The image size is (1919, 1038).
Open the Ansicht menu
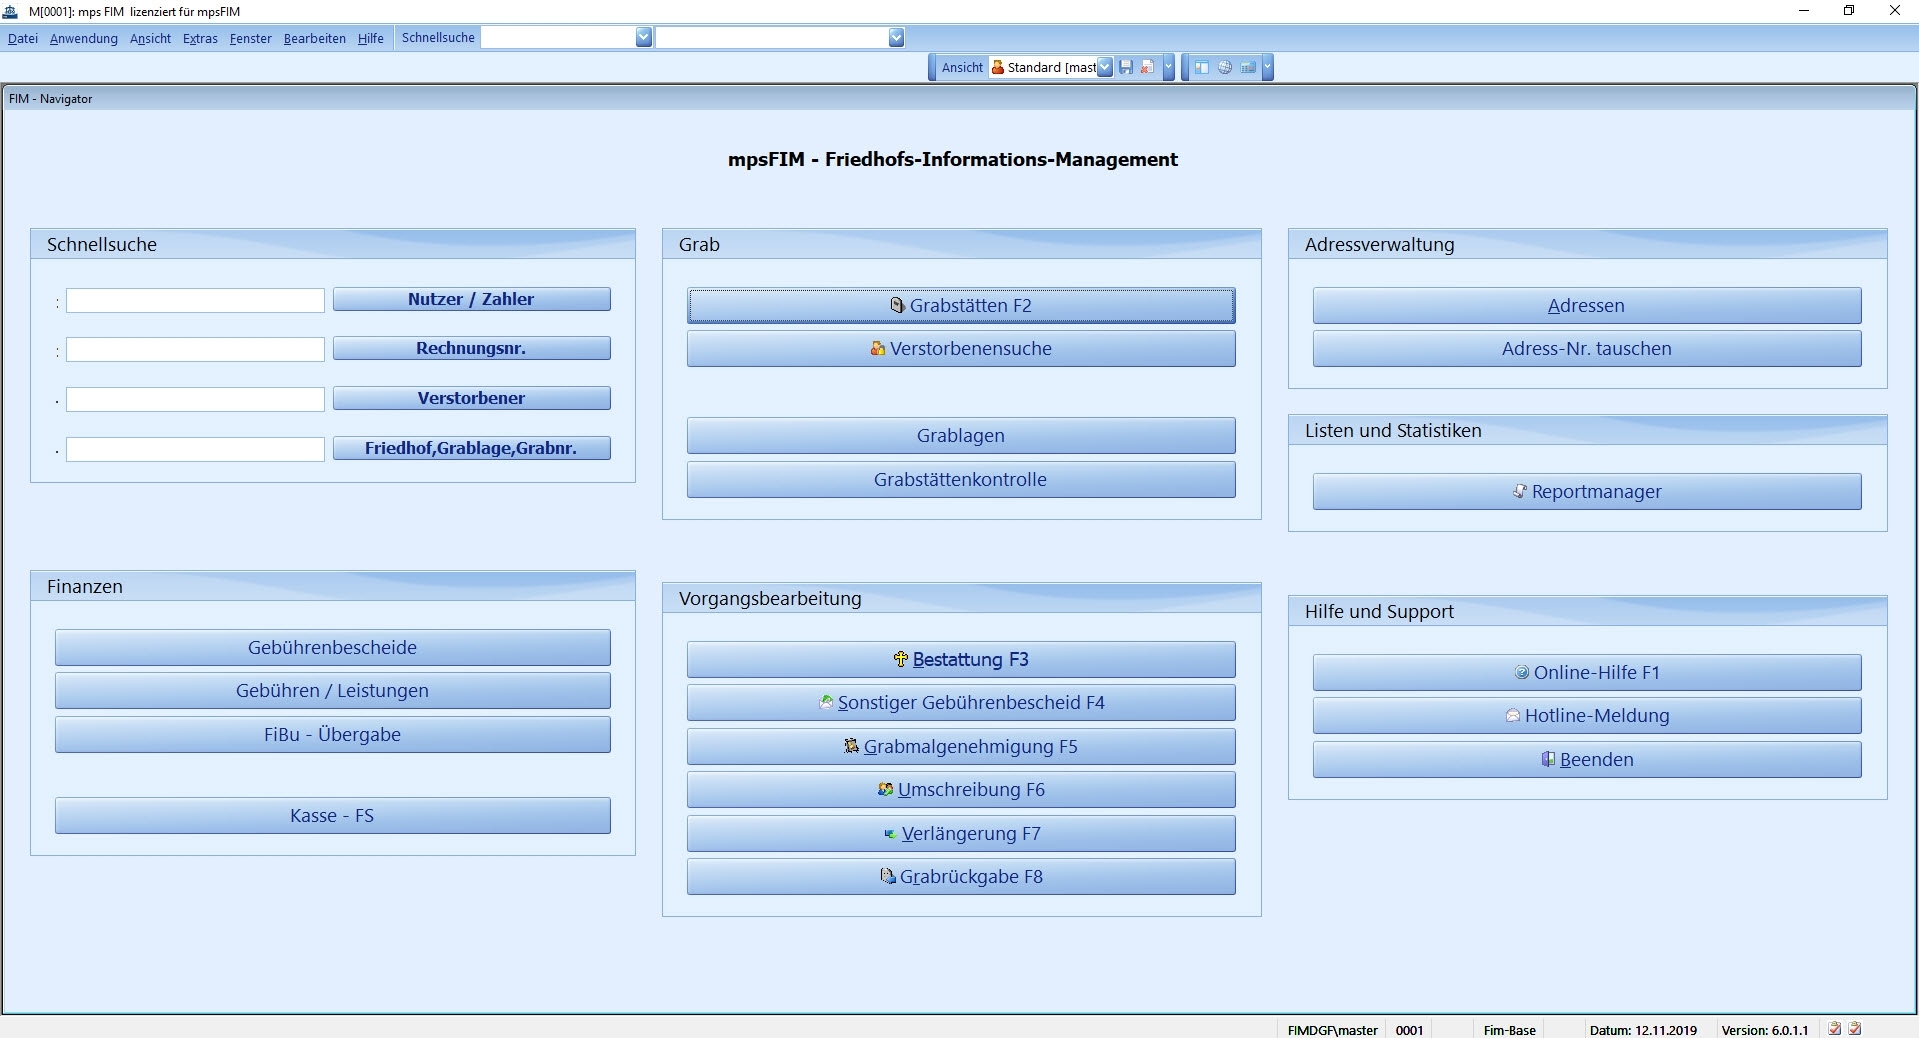tap(150, 38)
